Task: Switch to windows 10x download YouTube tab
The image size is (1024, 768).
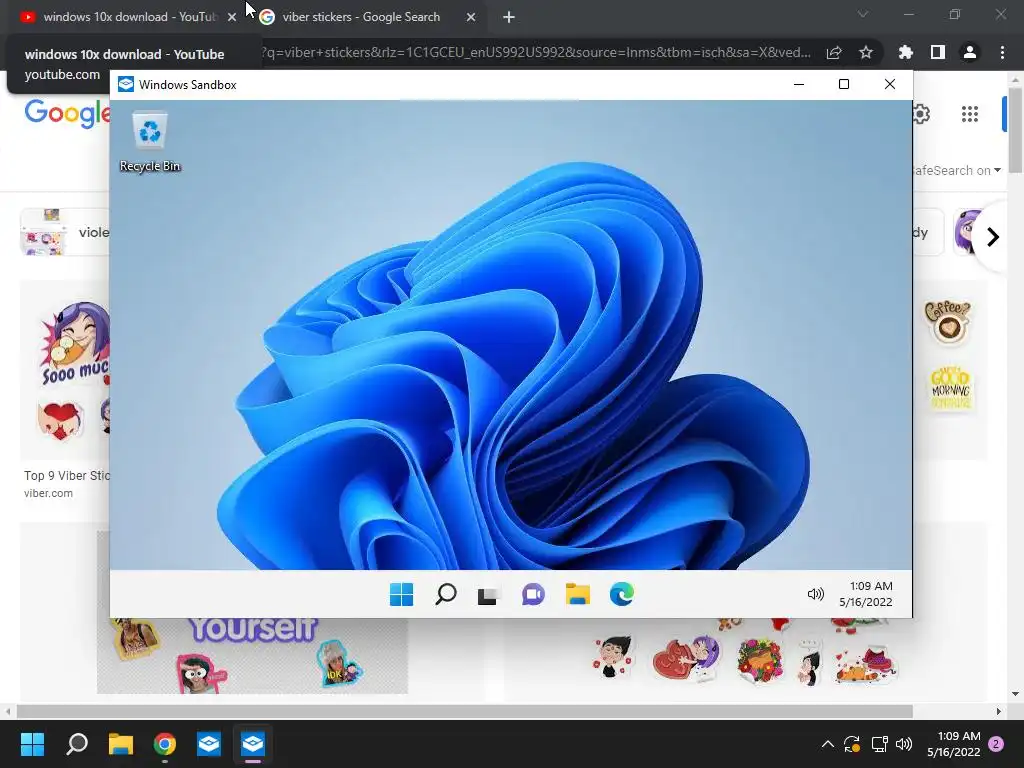Action: 130,17
